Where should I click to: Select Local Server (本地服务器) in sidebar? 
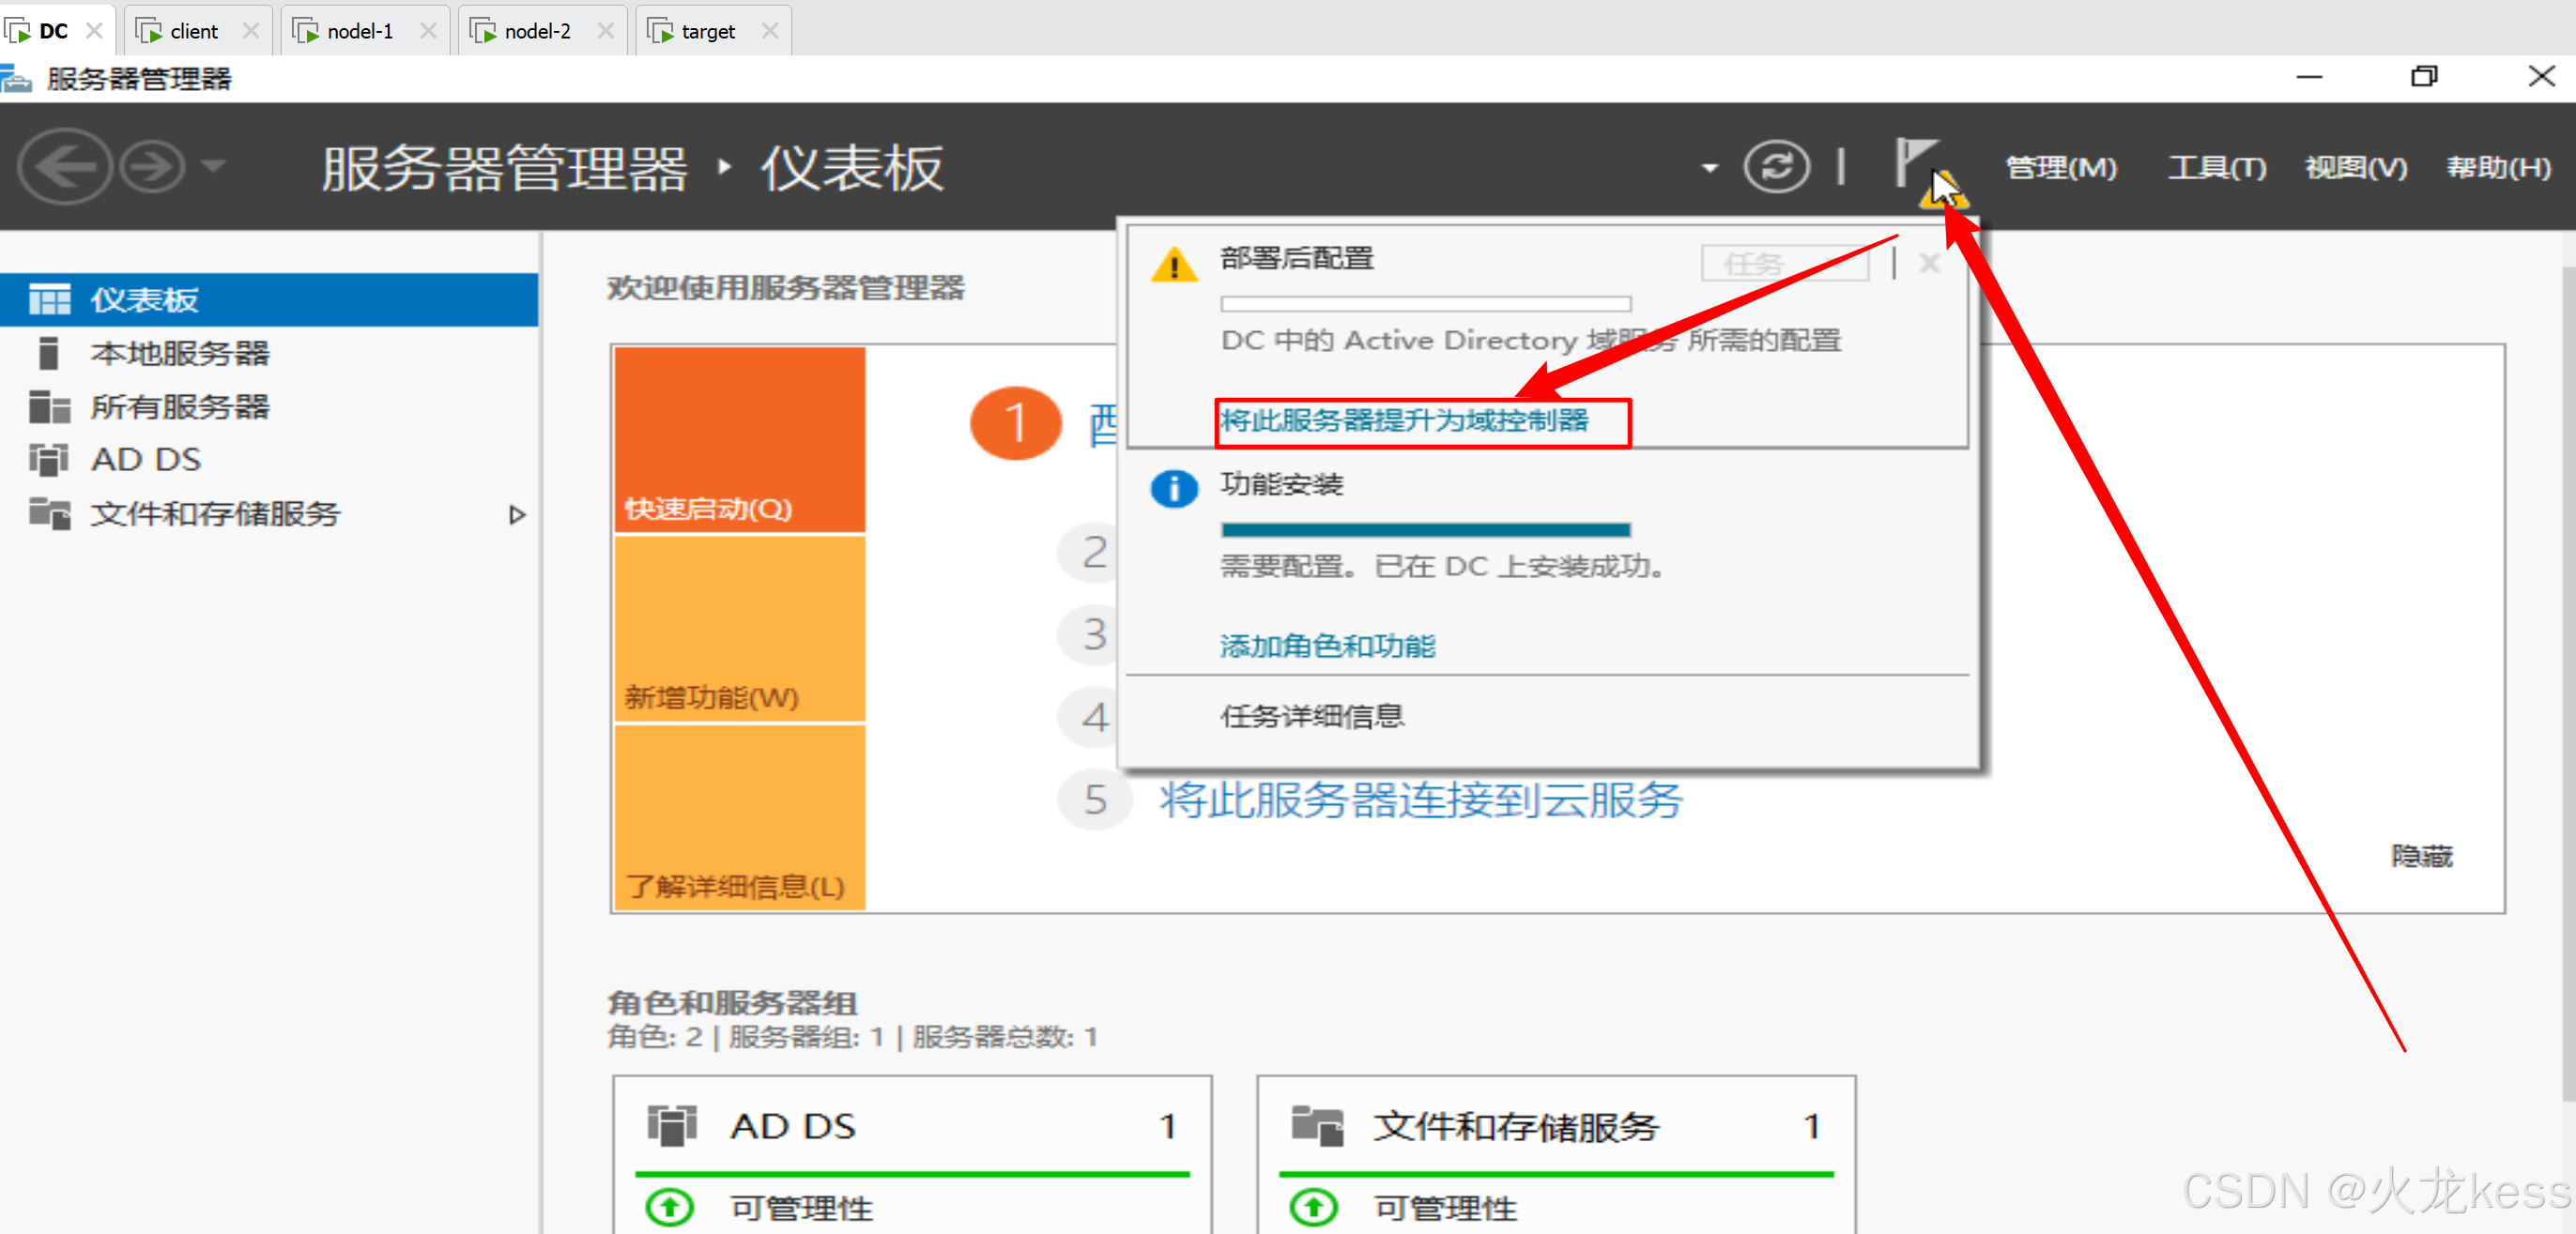click(x=179, y=353)
